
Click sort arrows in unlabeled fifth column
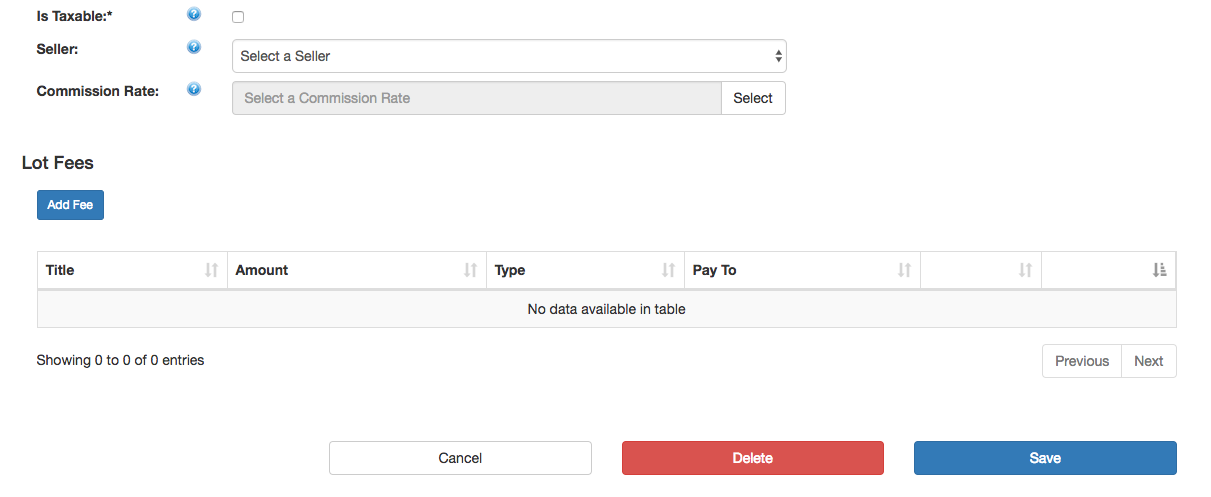1025,270
